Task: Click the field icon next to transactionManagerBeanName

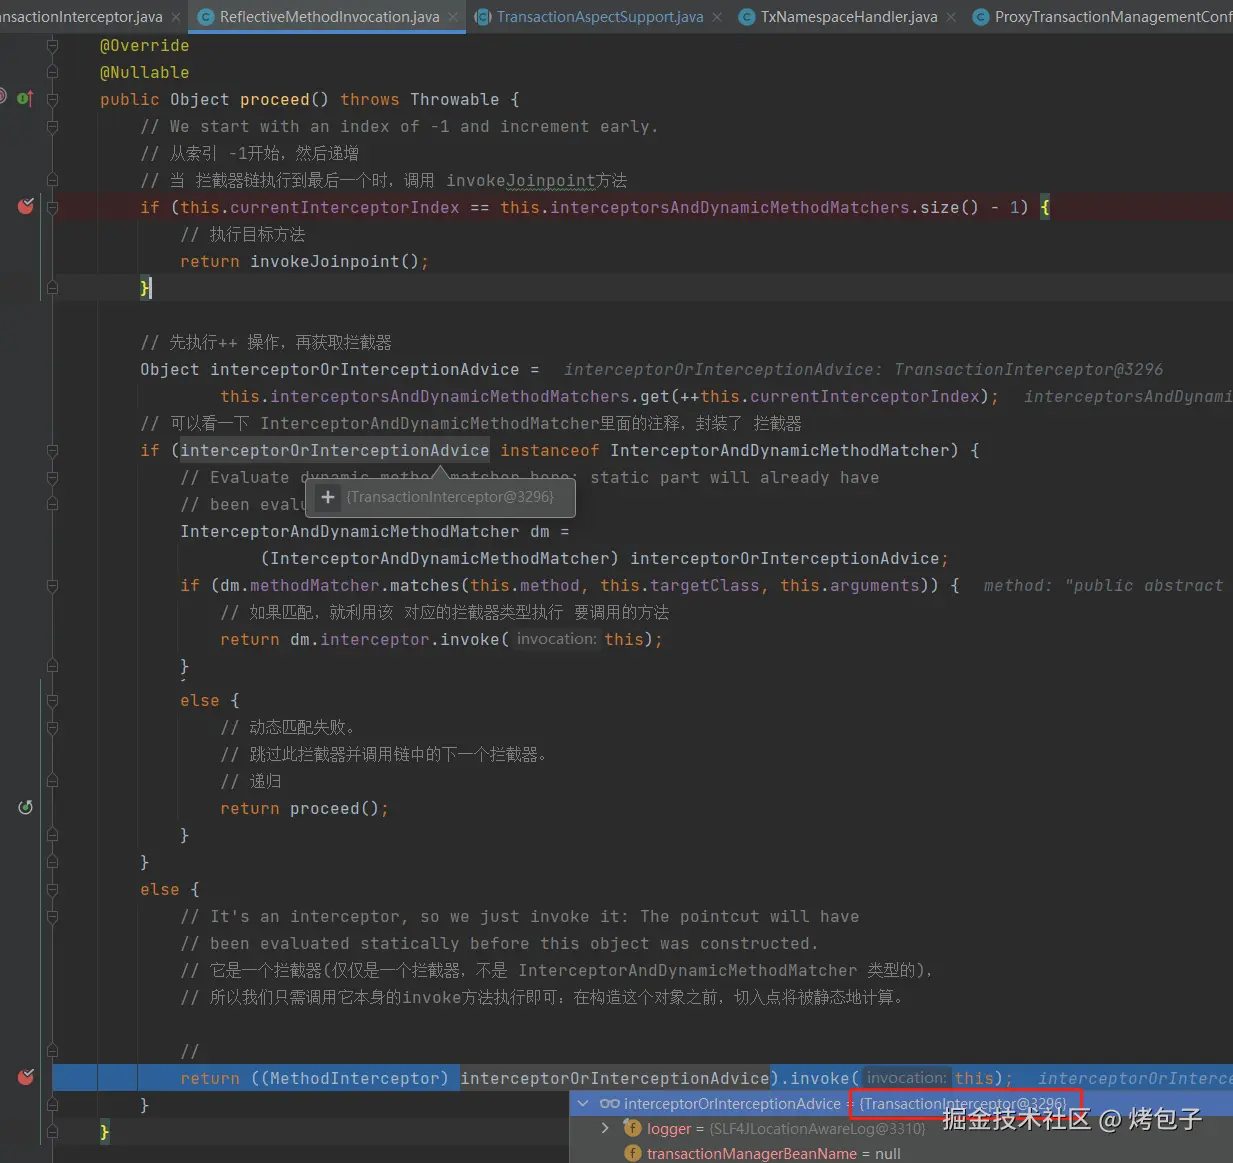Action: click(x=632, y=1153)
